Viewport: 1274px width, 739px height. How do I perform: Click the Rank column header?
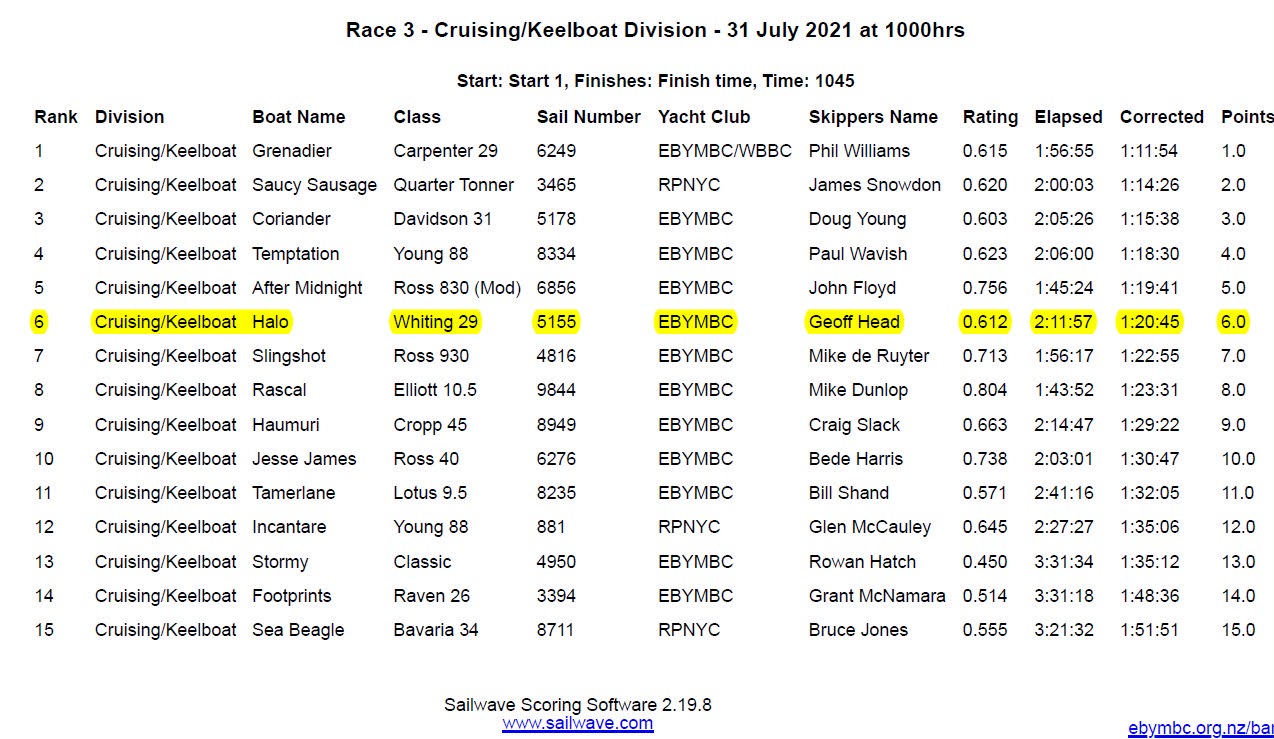[x=56, y=117]
